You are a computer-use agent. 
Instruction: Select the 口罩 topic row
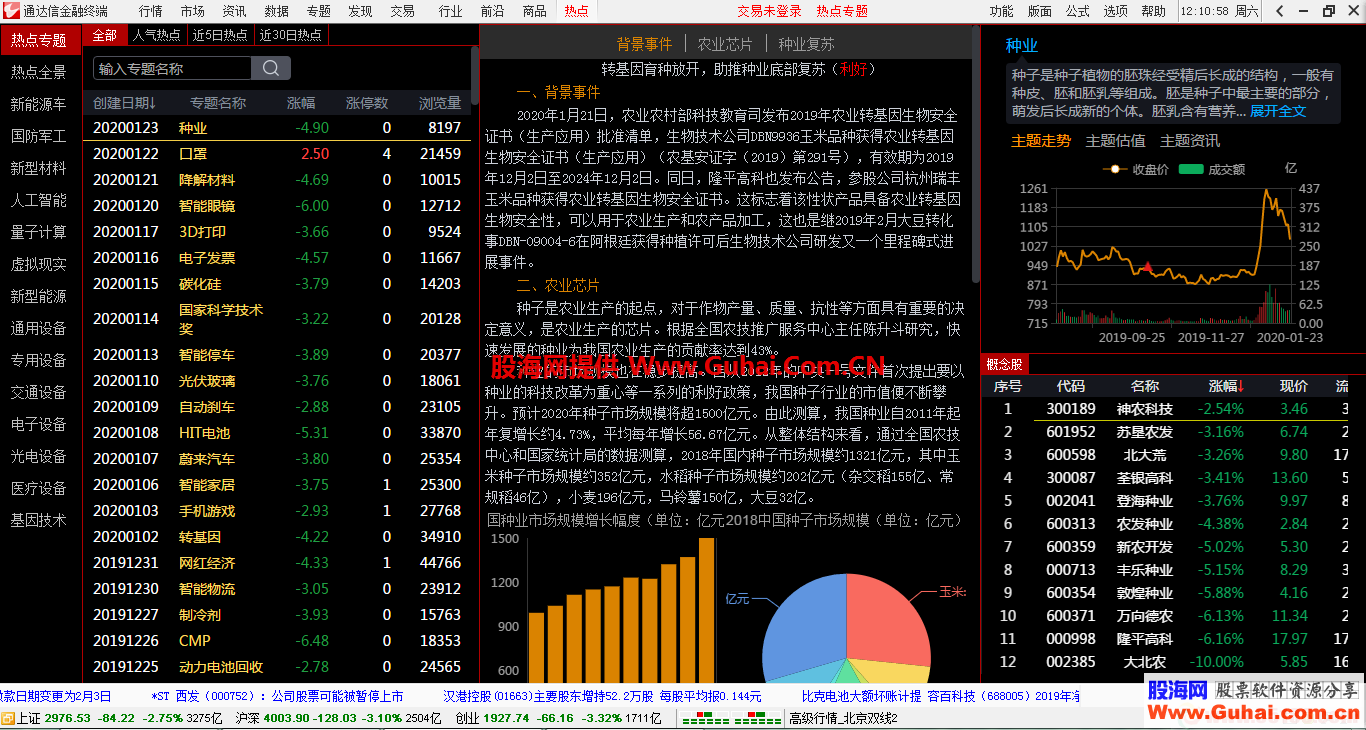(x=277, y=154)
